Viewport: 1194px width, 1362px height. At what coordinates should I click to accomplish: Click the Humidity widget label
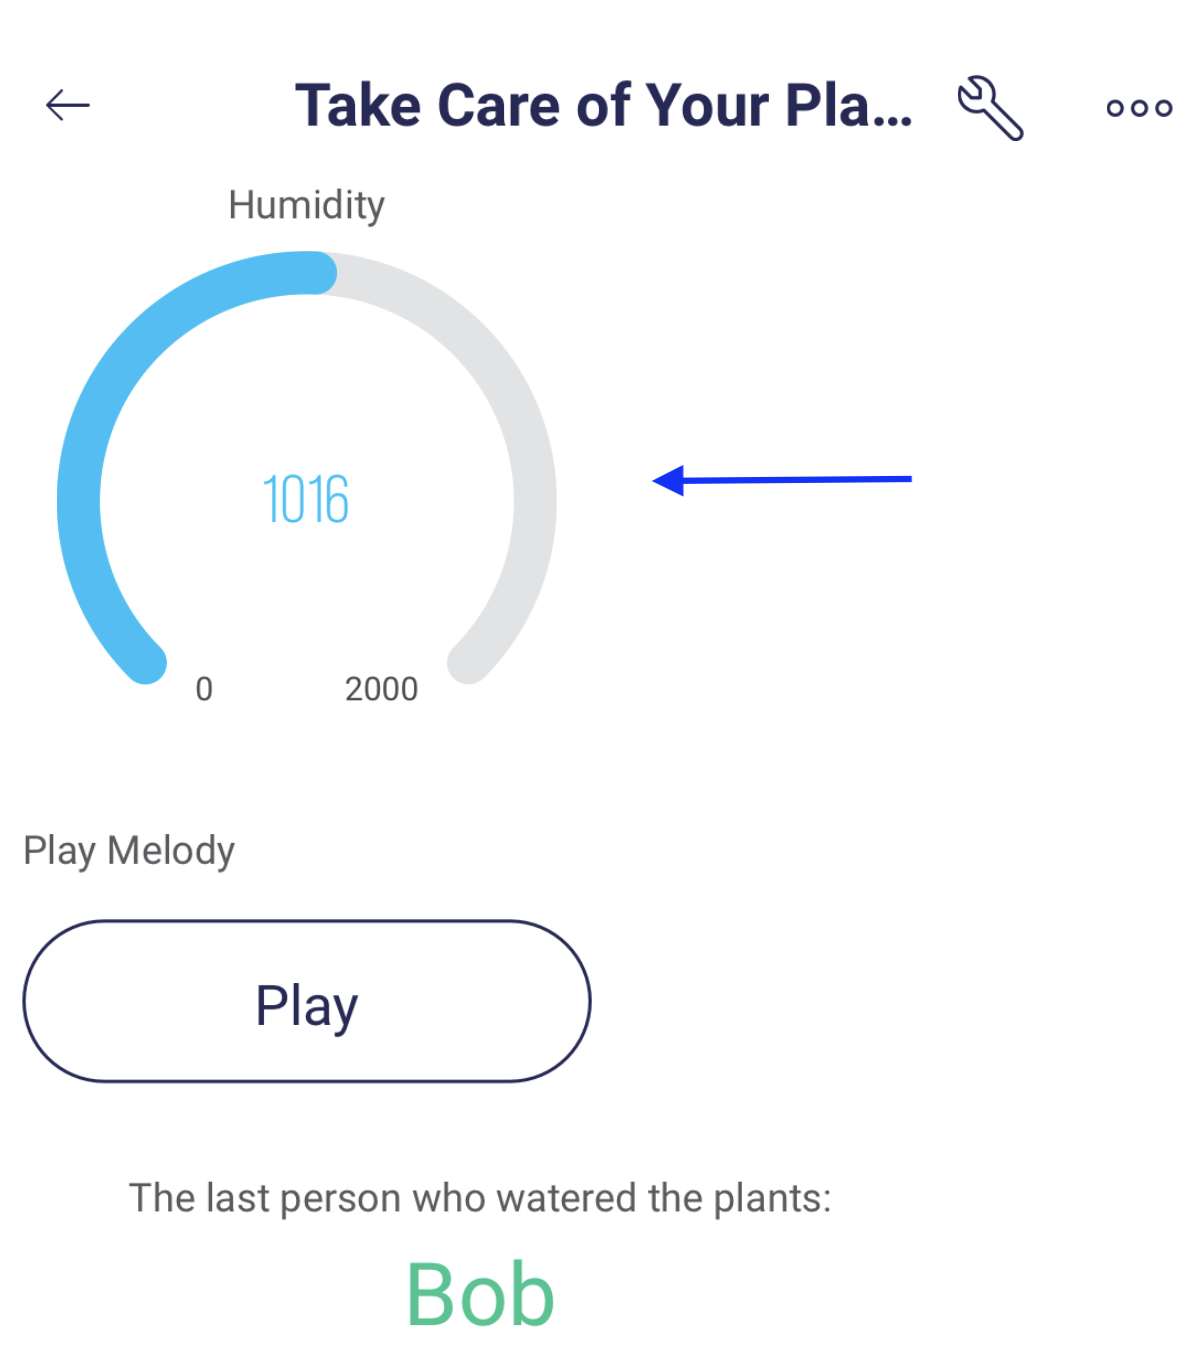coord(306,205)
